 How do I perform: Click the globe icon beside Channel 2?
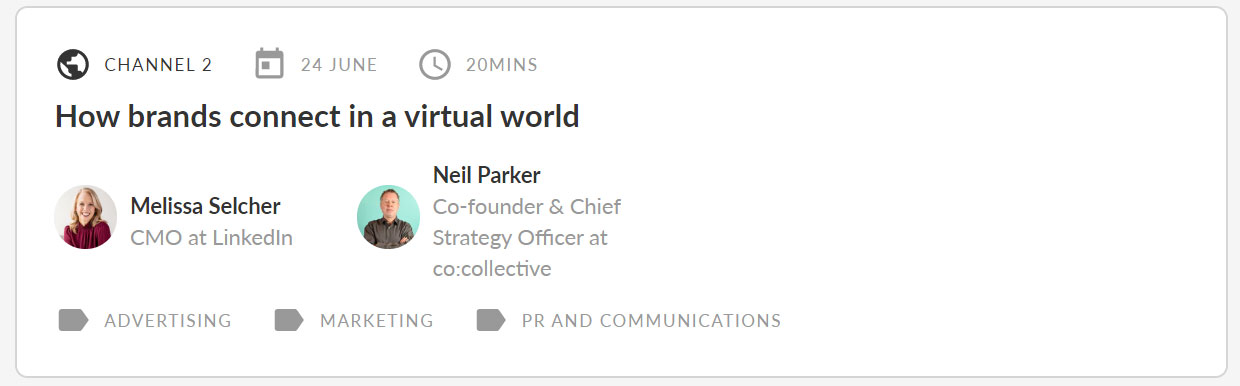click(x=73, y=65)
